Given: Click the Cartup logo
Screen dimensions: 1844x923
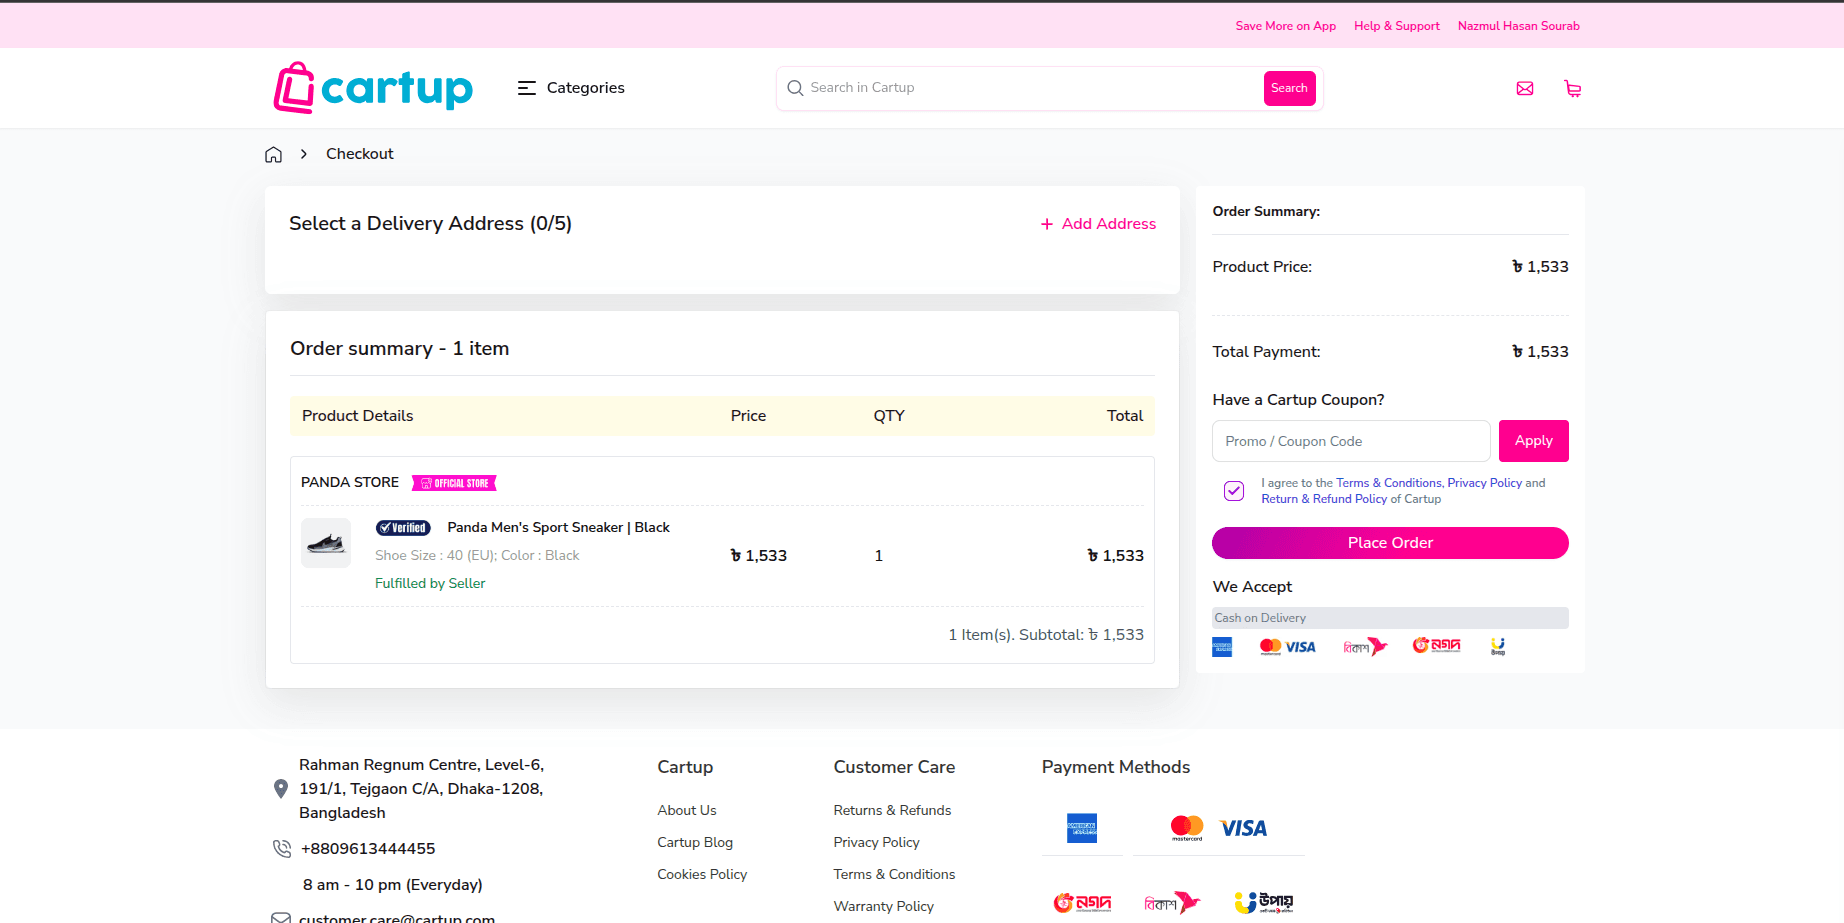Looking at the screenshot, I should coord(372,88).
